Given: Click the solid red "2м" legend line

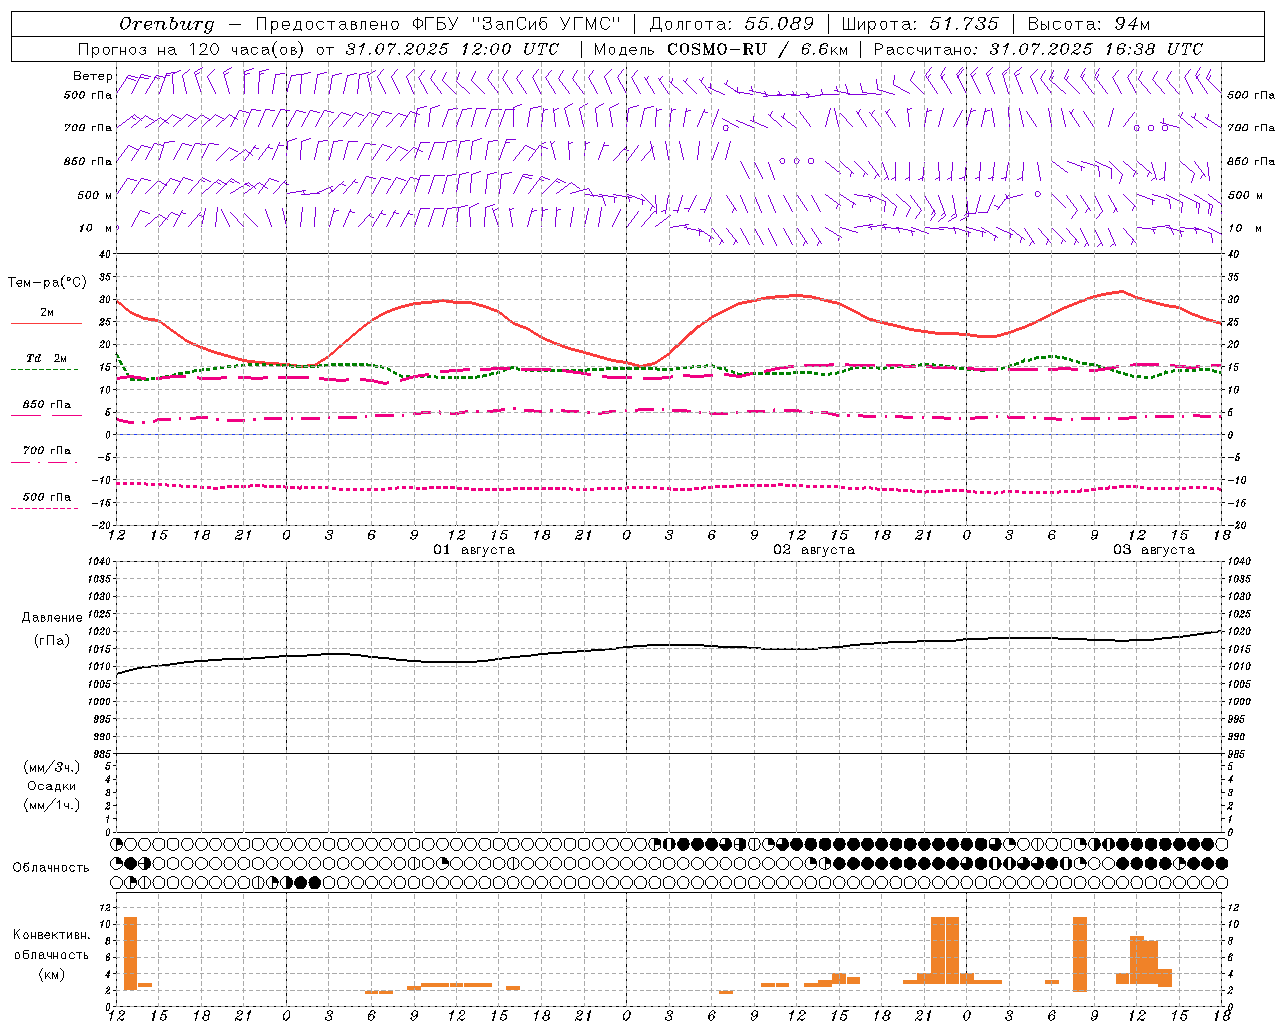Looking at the screenshot, I should pos(46,323).
